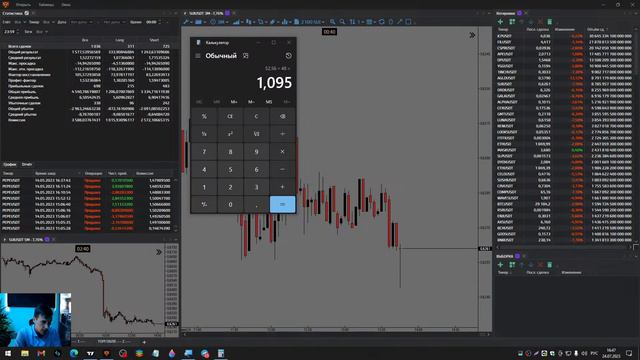Toggle calculator keep-on-top icon
This screenshot has height=360, width=640.
[x=246, y=56]
